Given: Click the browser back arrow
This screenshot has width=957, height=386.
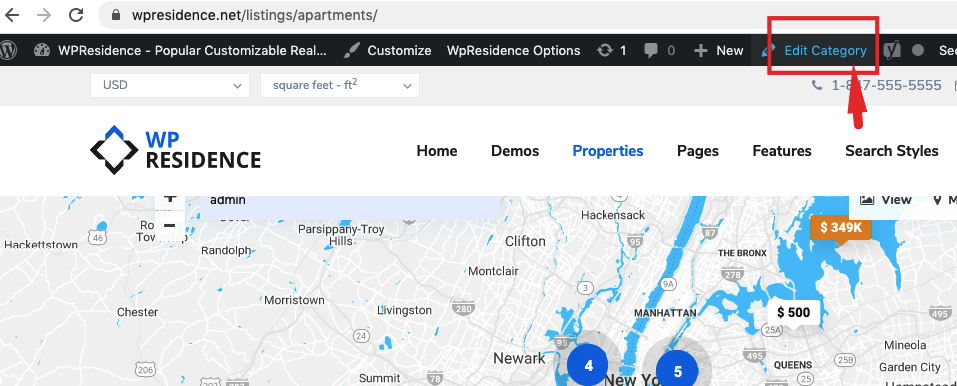Looking at the screenshot, I should [x=12, y=15].
